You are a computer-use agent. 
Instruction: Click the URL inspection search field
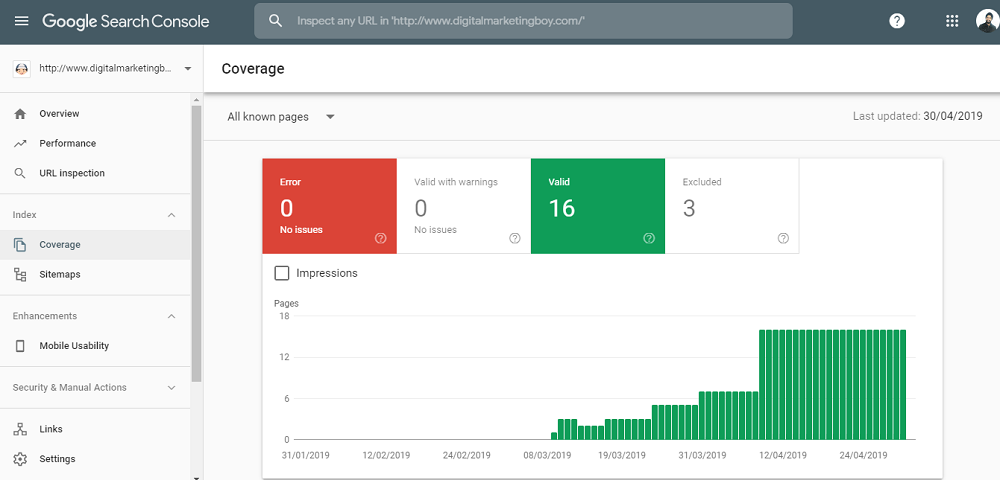coord(524,21)
